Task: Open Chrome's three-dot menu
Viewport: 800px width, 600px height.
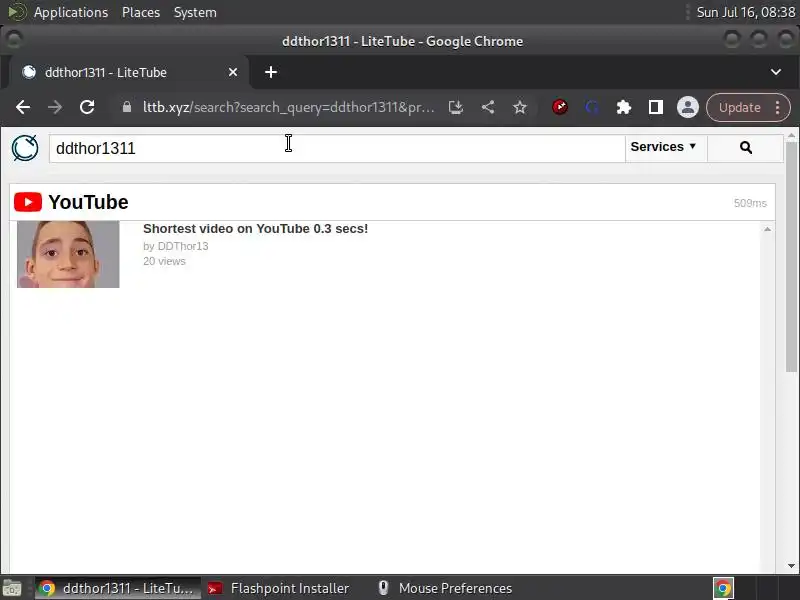Action: pyautogui.click(x=777, y=108)
